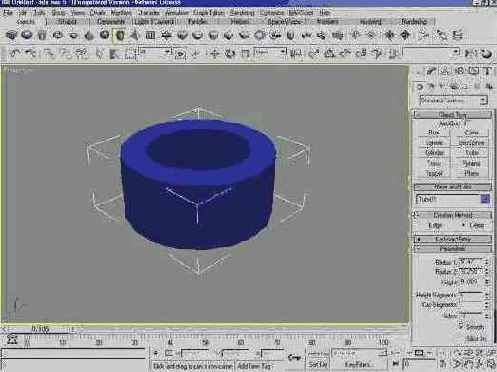Switch to the Helpers tab in tab panel
Image resolution: width=497 pixels, height=372 pixels.
pos(240,22)
